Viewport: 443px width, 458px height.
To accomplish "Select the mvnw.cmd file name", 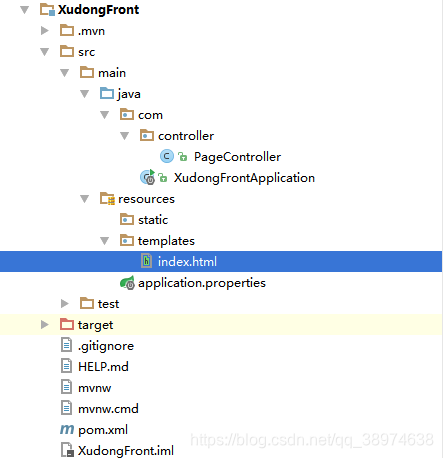I will click(x=108, y=409).
